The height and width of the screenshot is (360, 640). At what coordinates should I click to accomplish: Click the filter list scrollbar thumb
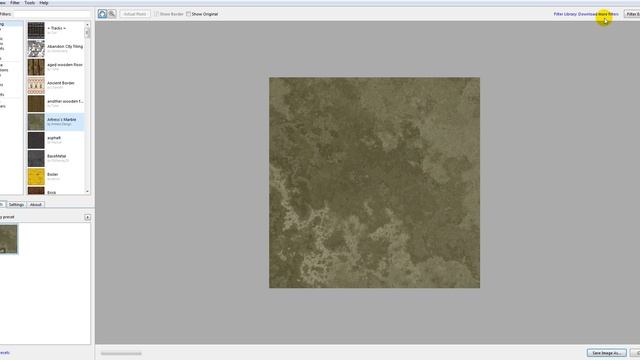pos(87,33)
